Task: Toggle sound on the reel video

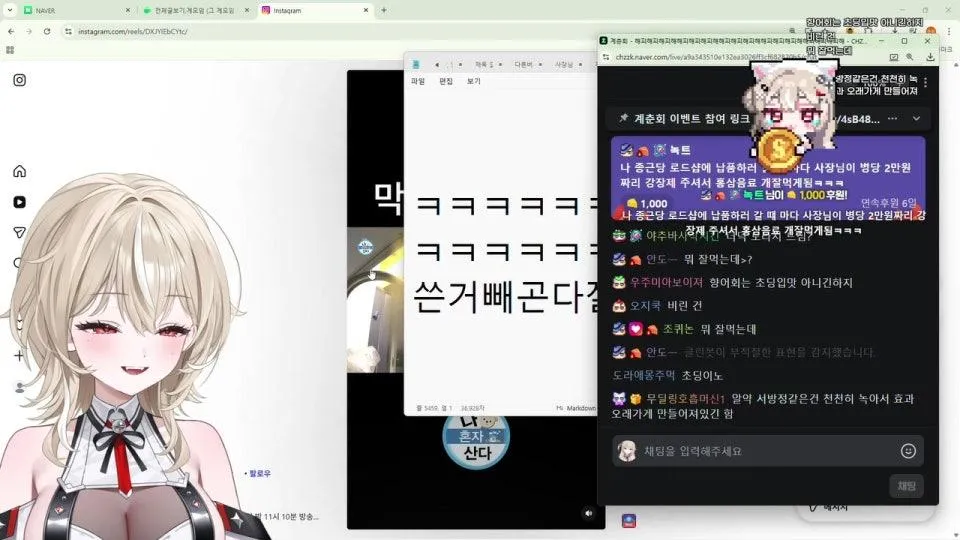Action: [x=588, y=513]
